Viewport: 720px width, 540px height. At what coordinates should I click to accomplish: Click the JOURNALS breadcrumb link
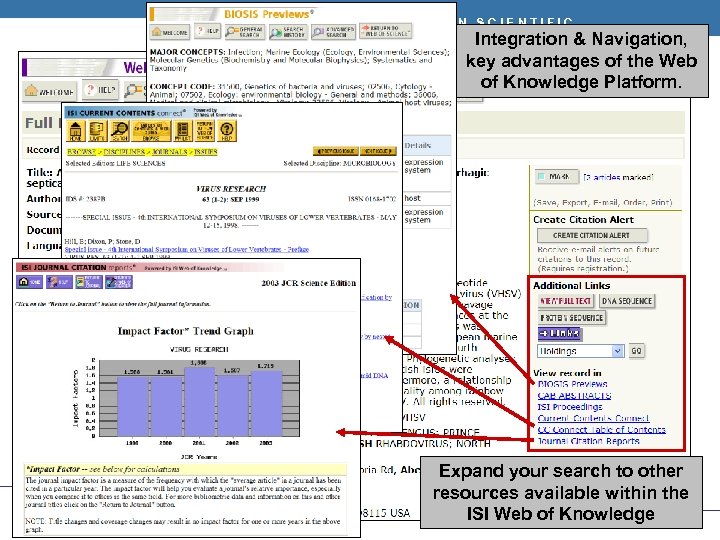tap(169, 152)
